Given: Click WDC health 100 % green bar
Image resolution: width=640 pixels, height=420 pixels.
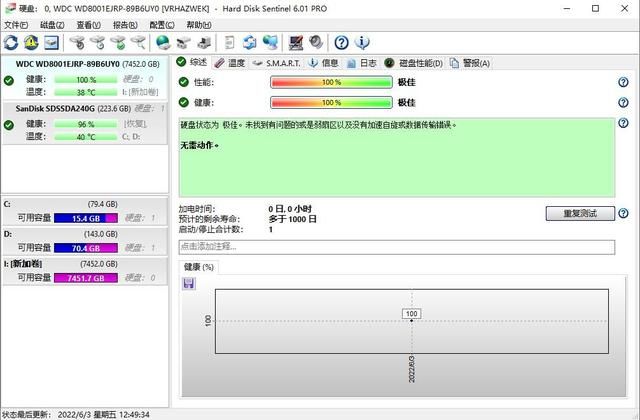Looking at the screenshot, I should coord(86,80).
